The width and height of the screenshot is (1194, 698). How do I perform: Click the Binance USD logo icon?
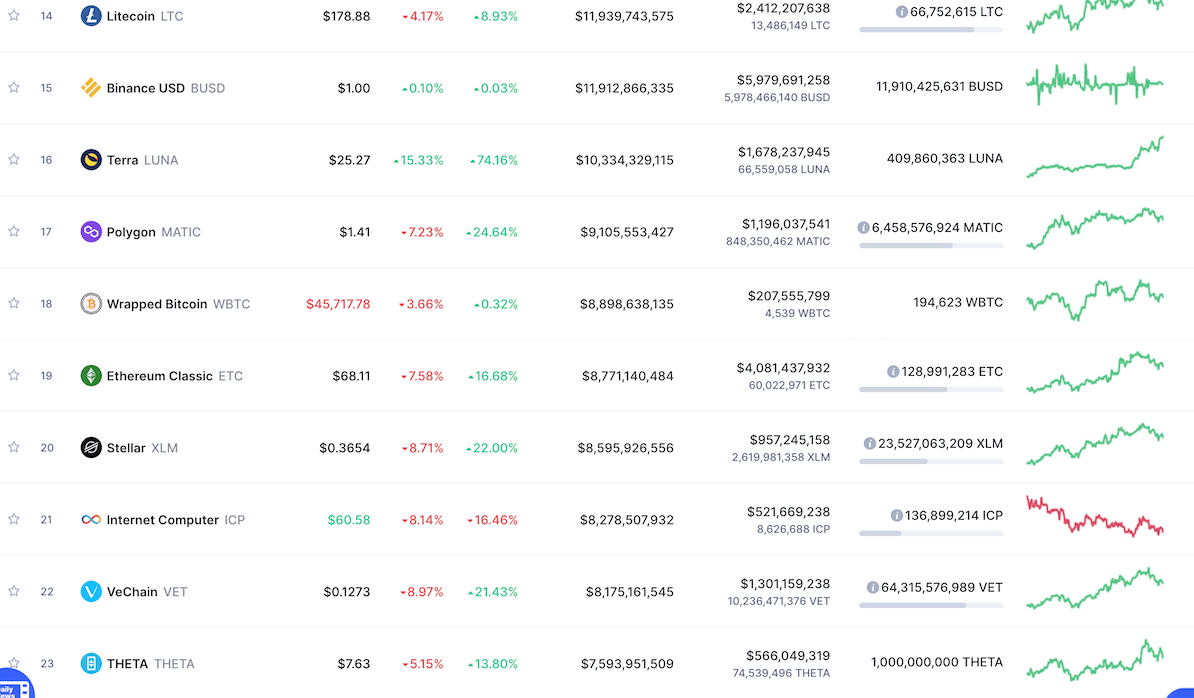91,88
